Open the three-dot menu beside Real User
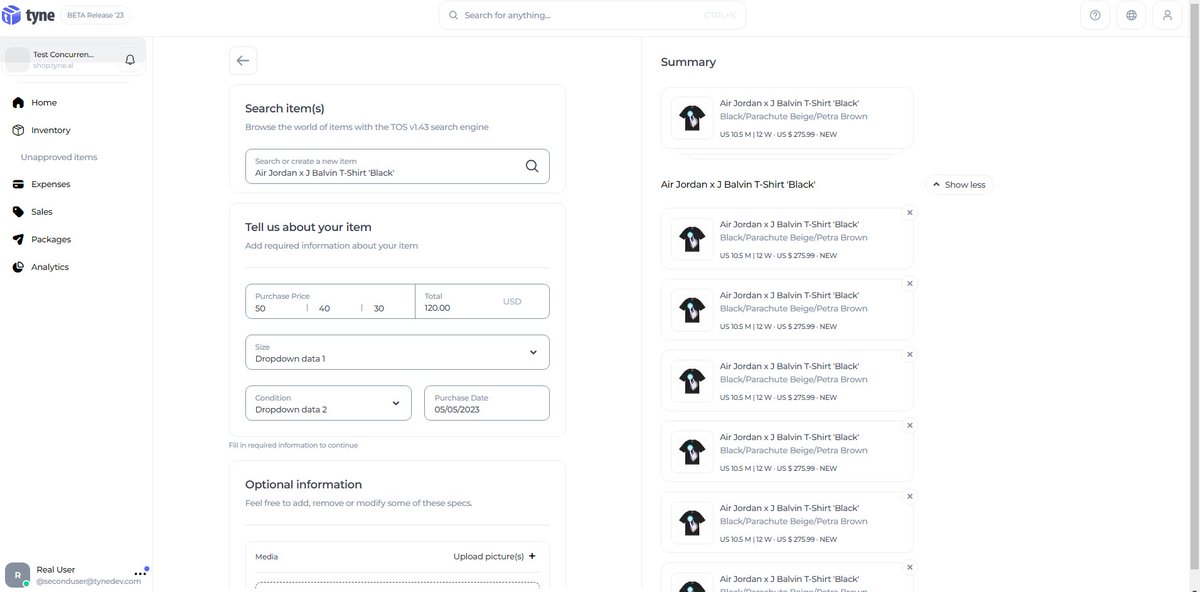The image size is (1200, 592). click(x=140, y=574)
